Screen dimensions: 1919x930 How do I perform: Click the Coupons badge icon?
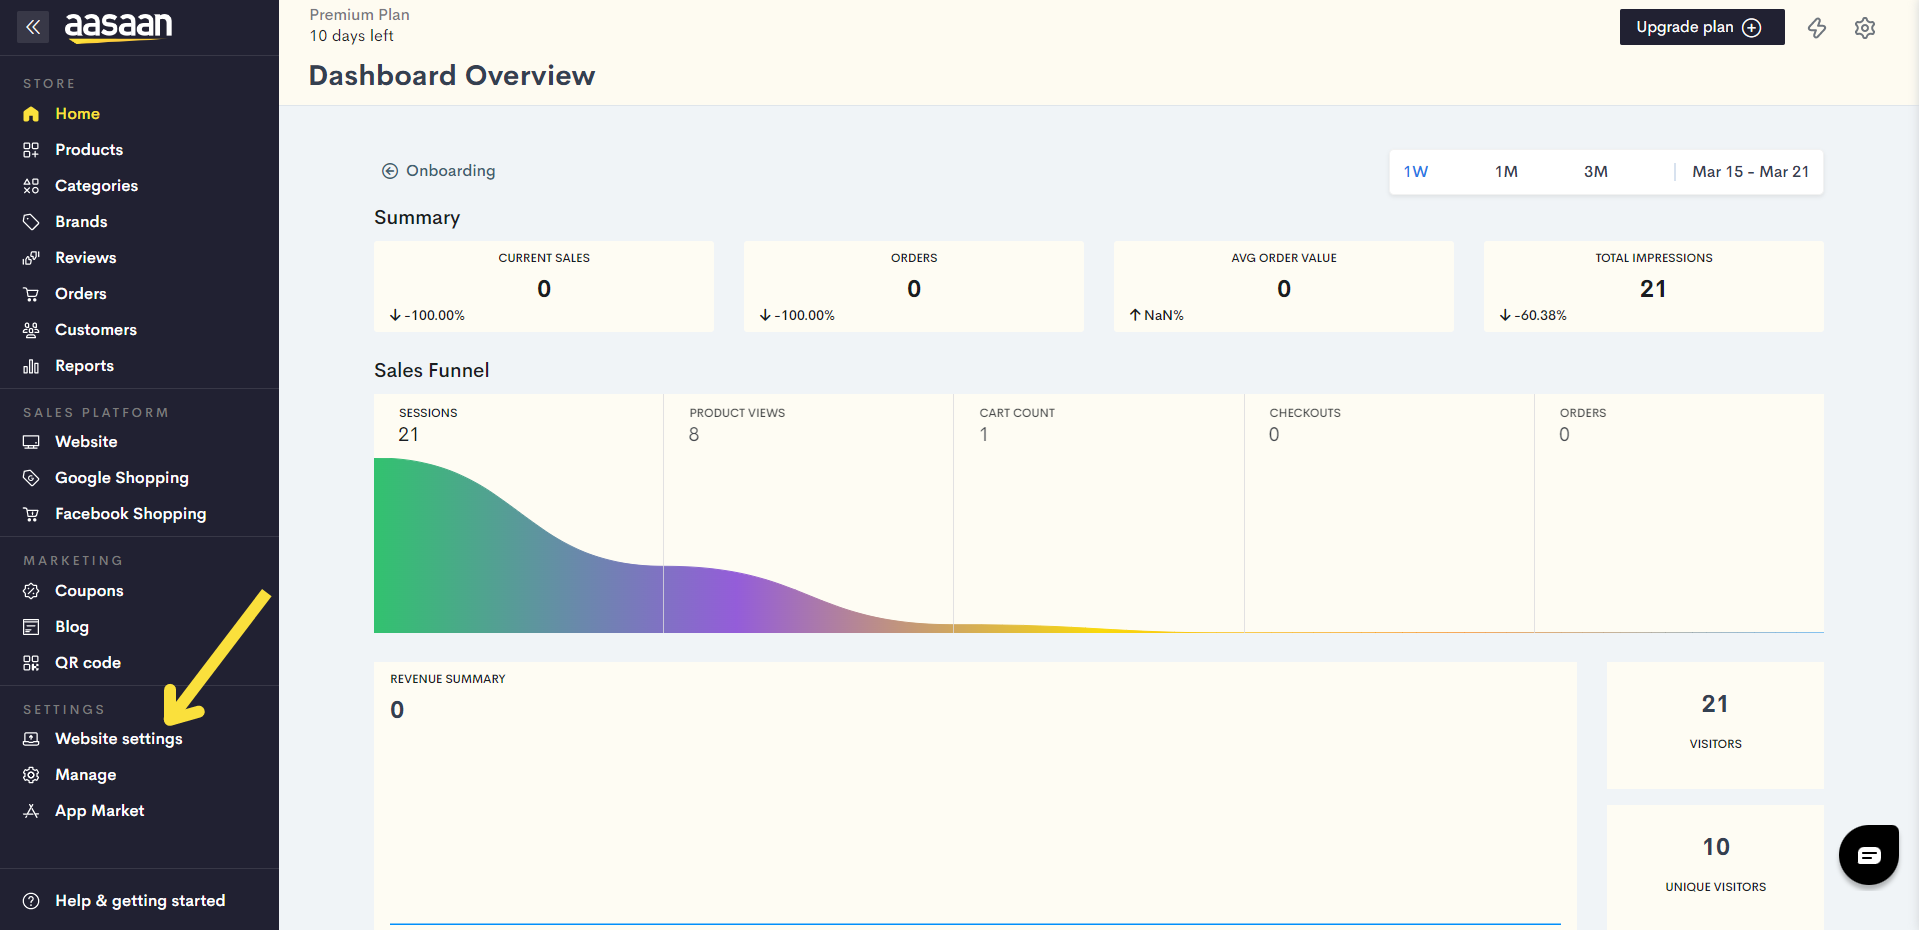click(x=31, y=591)
